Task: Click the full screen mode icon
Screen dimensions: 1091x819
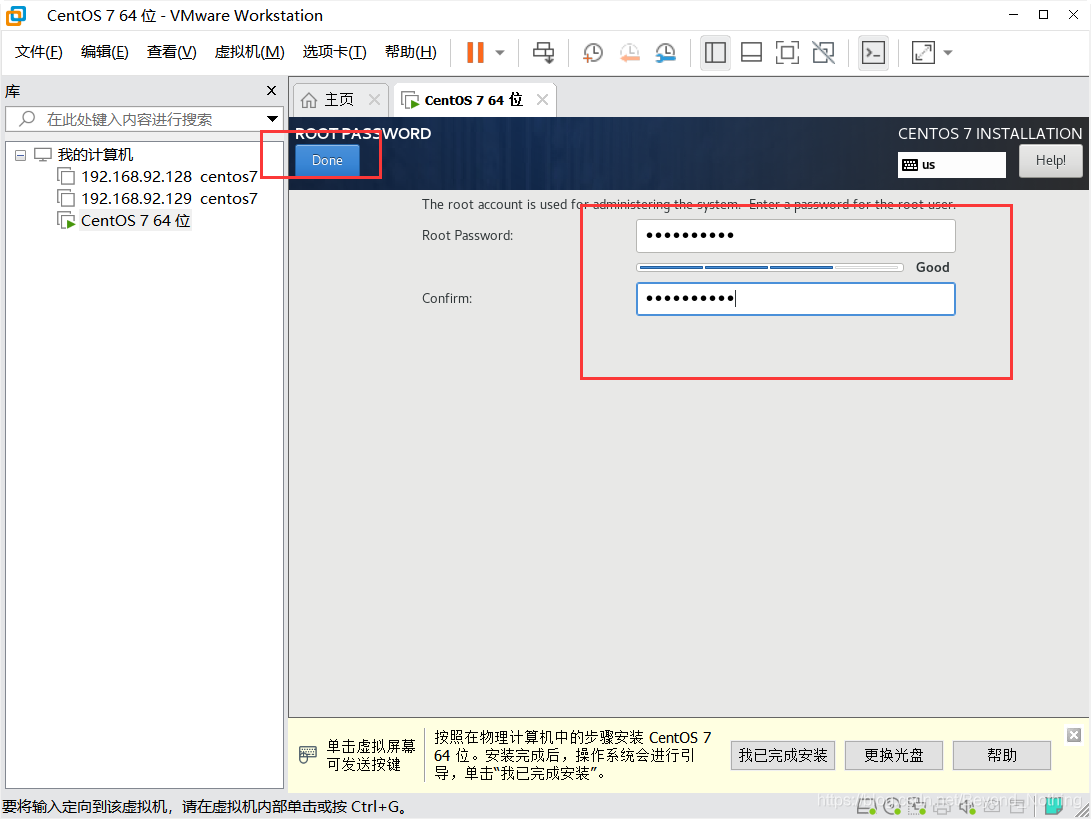Action: coord(787,52)
